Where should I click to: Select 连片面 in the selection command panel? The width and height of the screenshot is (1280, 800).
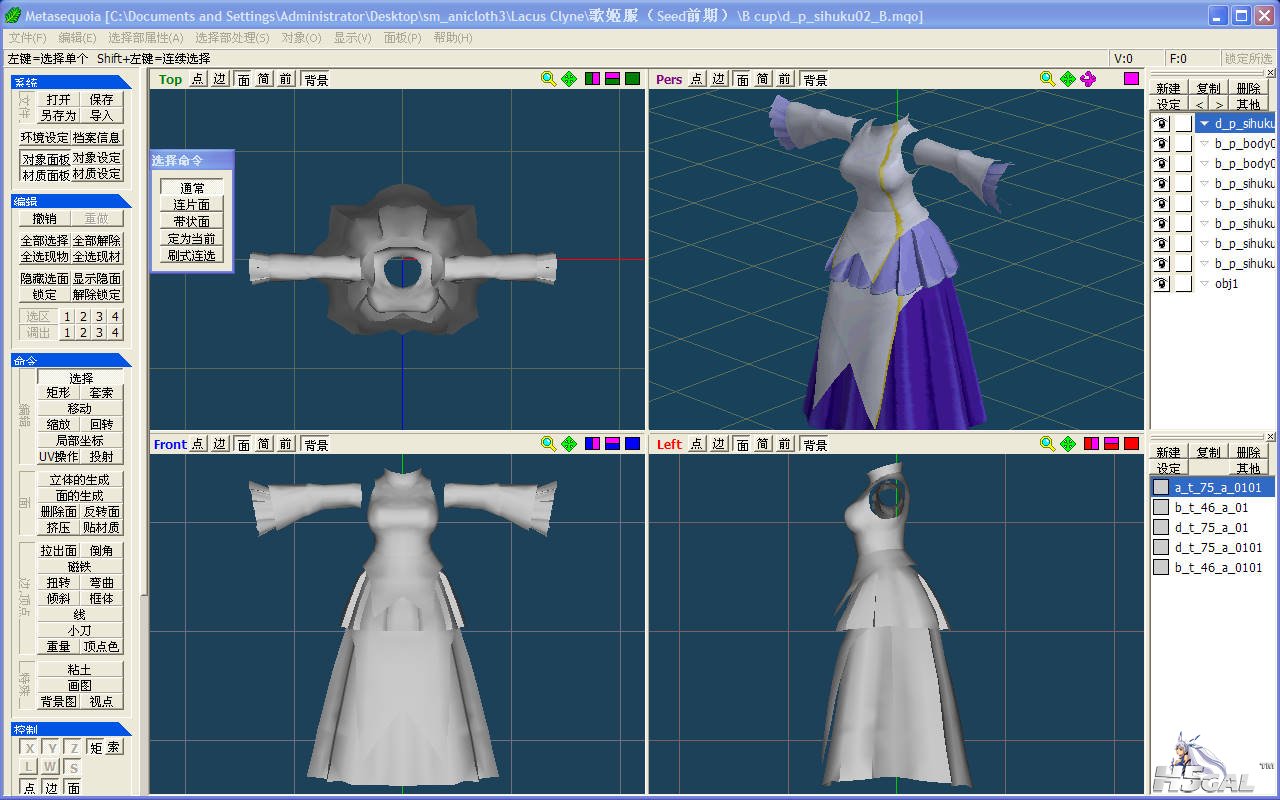191,205
